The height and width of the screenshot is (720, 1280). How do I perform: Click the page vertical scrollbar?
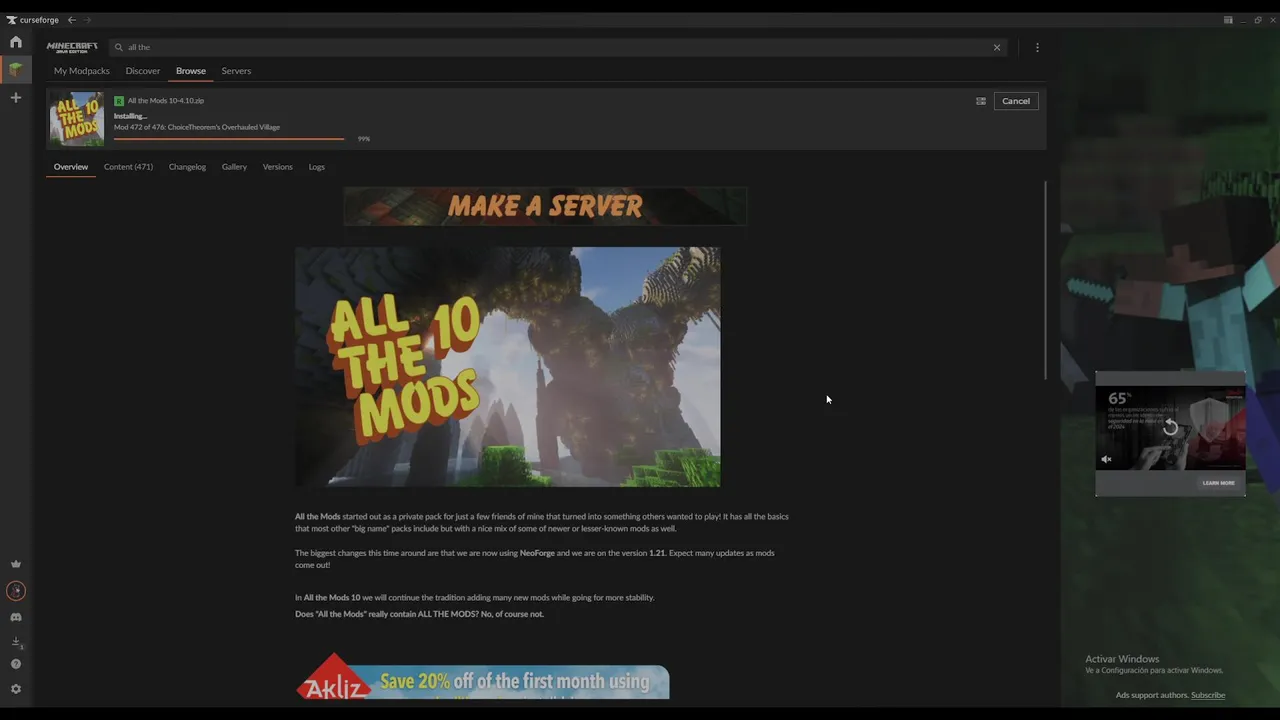(1046, 280)
